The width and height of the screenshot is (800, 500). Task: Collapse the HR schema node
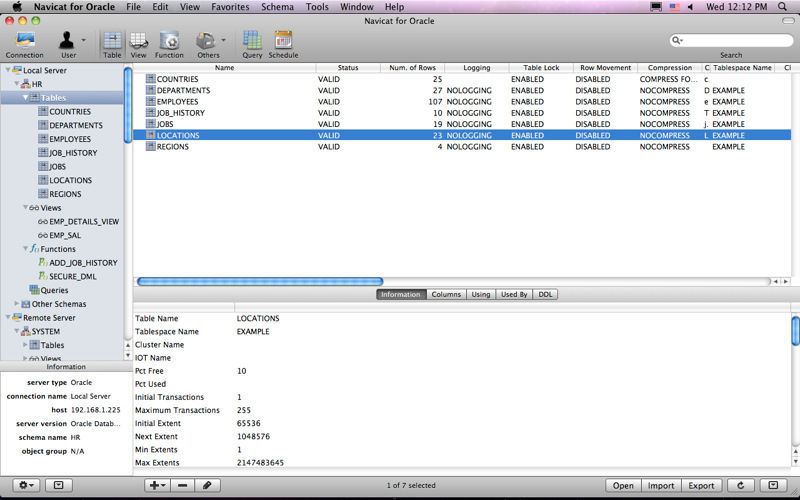point(16,84)
